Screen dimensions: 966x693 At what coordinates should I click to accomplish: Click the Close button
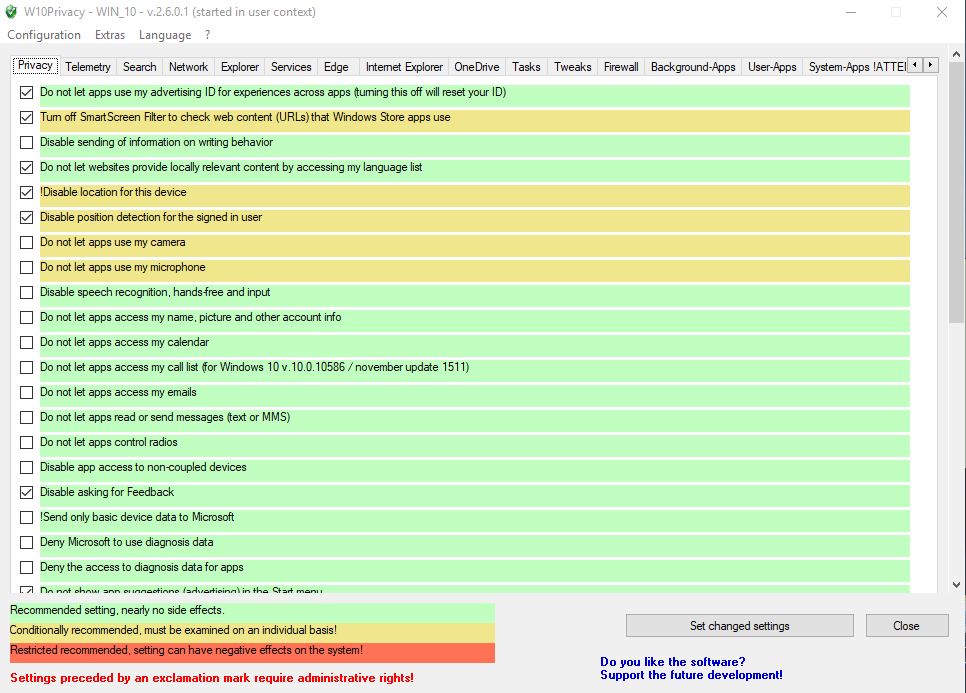click(x=907, y=626)
